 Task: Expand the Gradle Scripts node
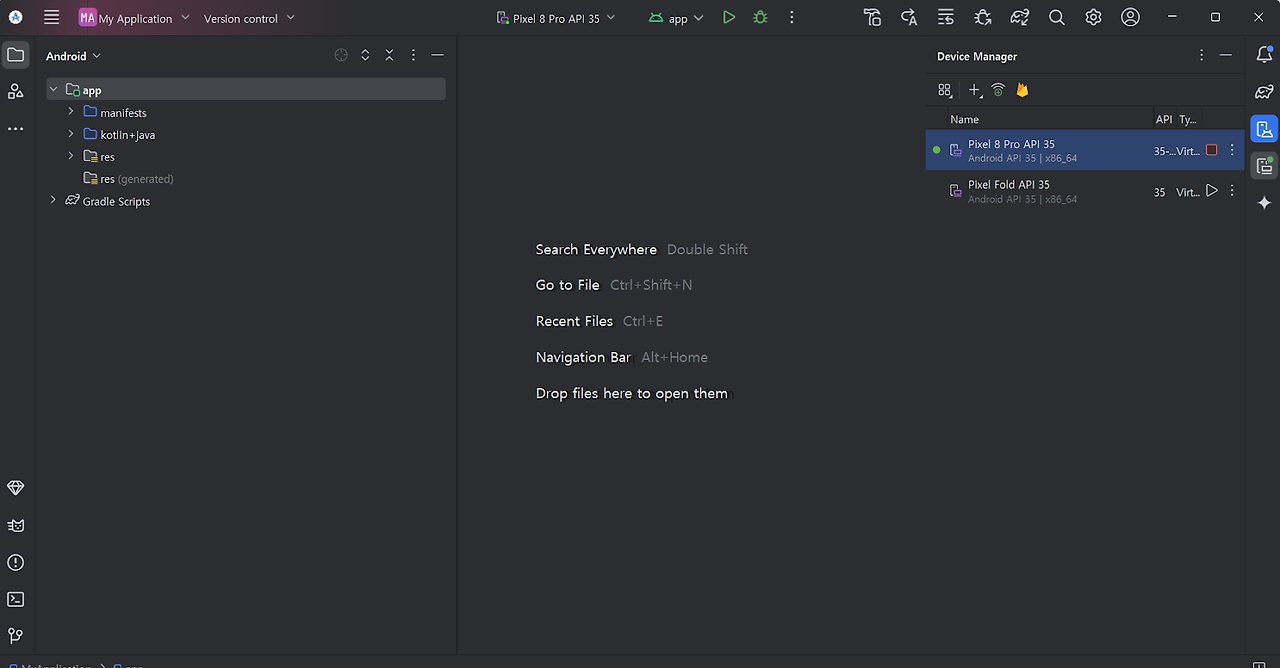click(x=52, y=200)
